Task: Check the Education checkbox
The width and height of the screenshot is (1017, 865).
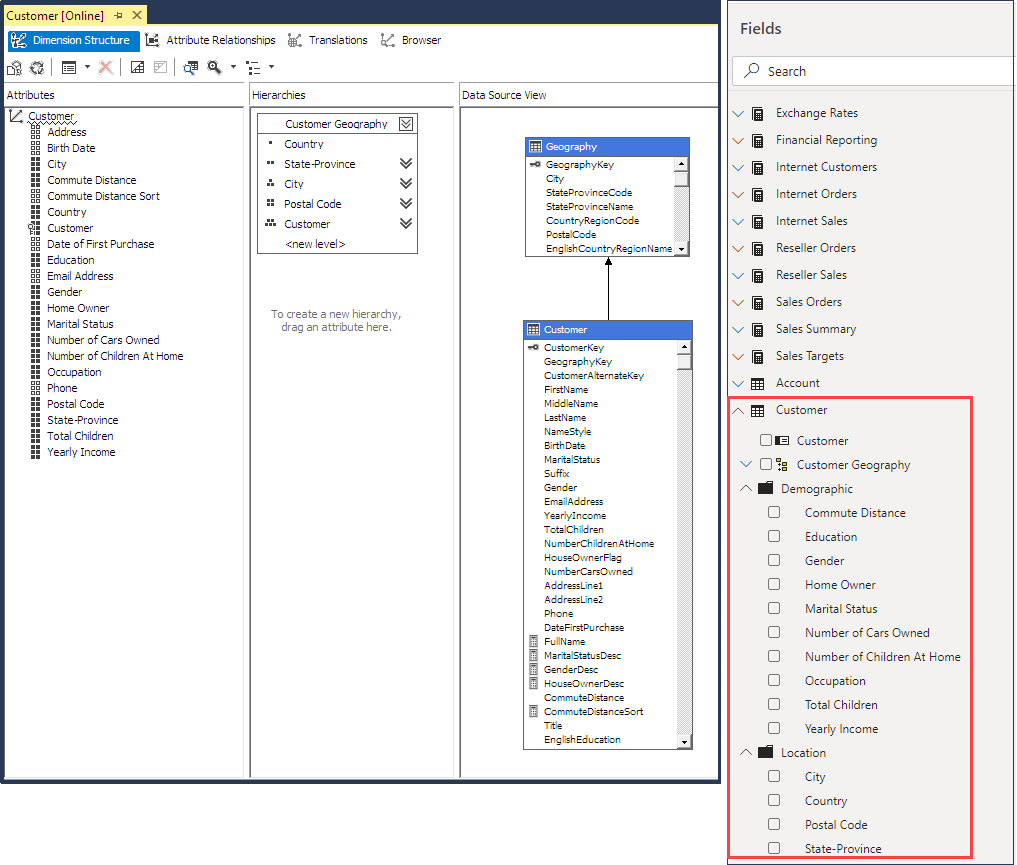Action: (x=774, y=536)
